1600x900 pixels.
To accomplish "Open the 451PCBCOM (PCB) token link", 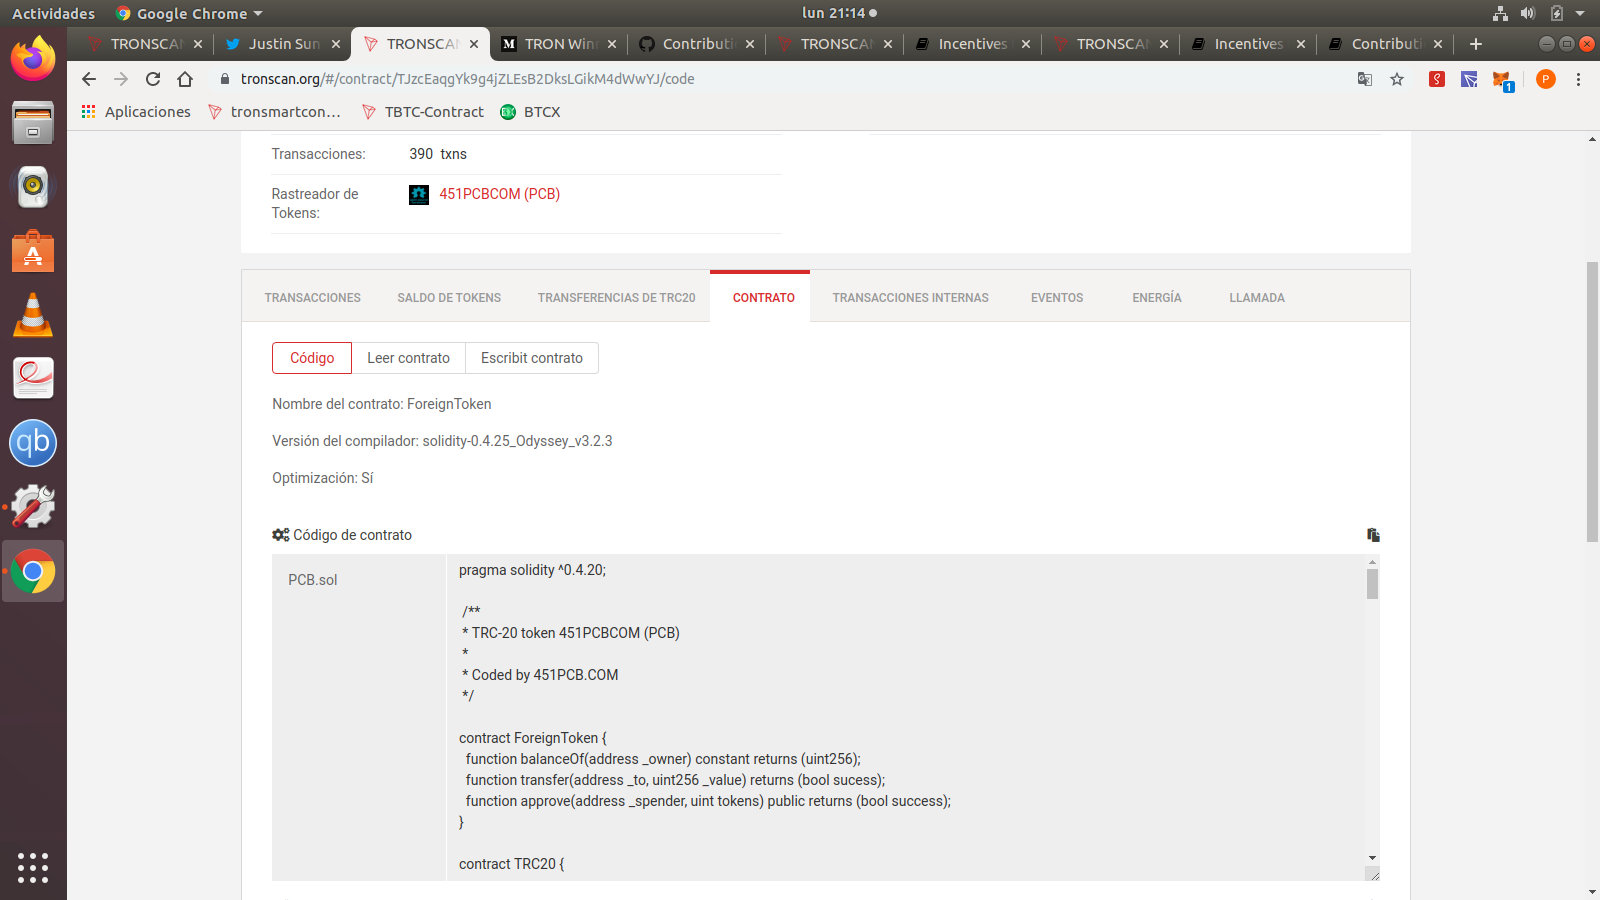I will 500,194.
